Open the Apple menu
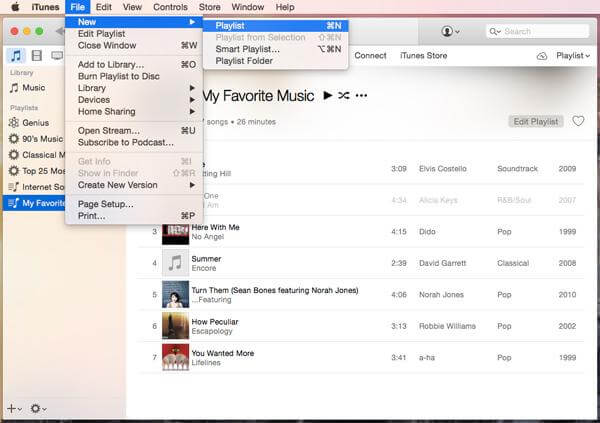The height and width of the screenshot is (423, 600). (x=15, y=7)
